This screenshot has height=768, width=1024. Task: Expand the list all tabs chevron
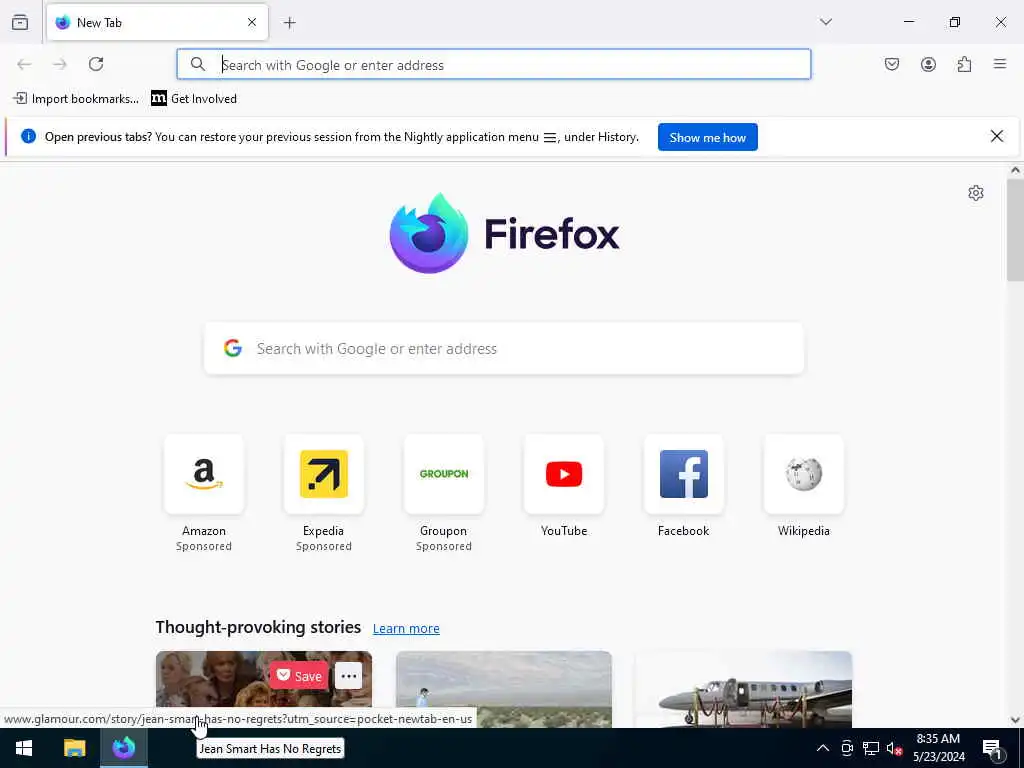(826, 22)
